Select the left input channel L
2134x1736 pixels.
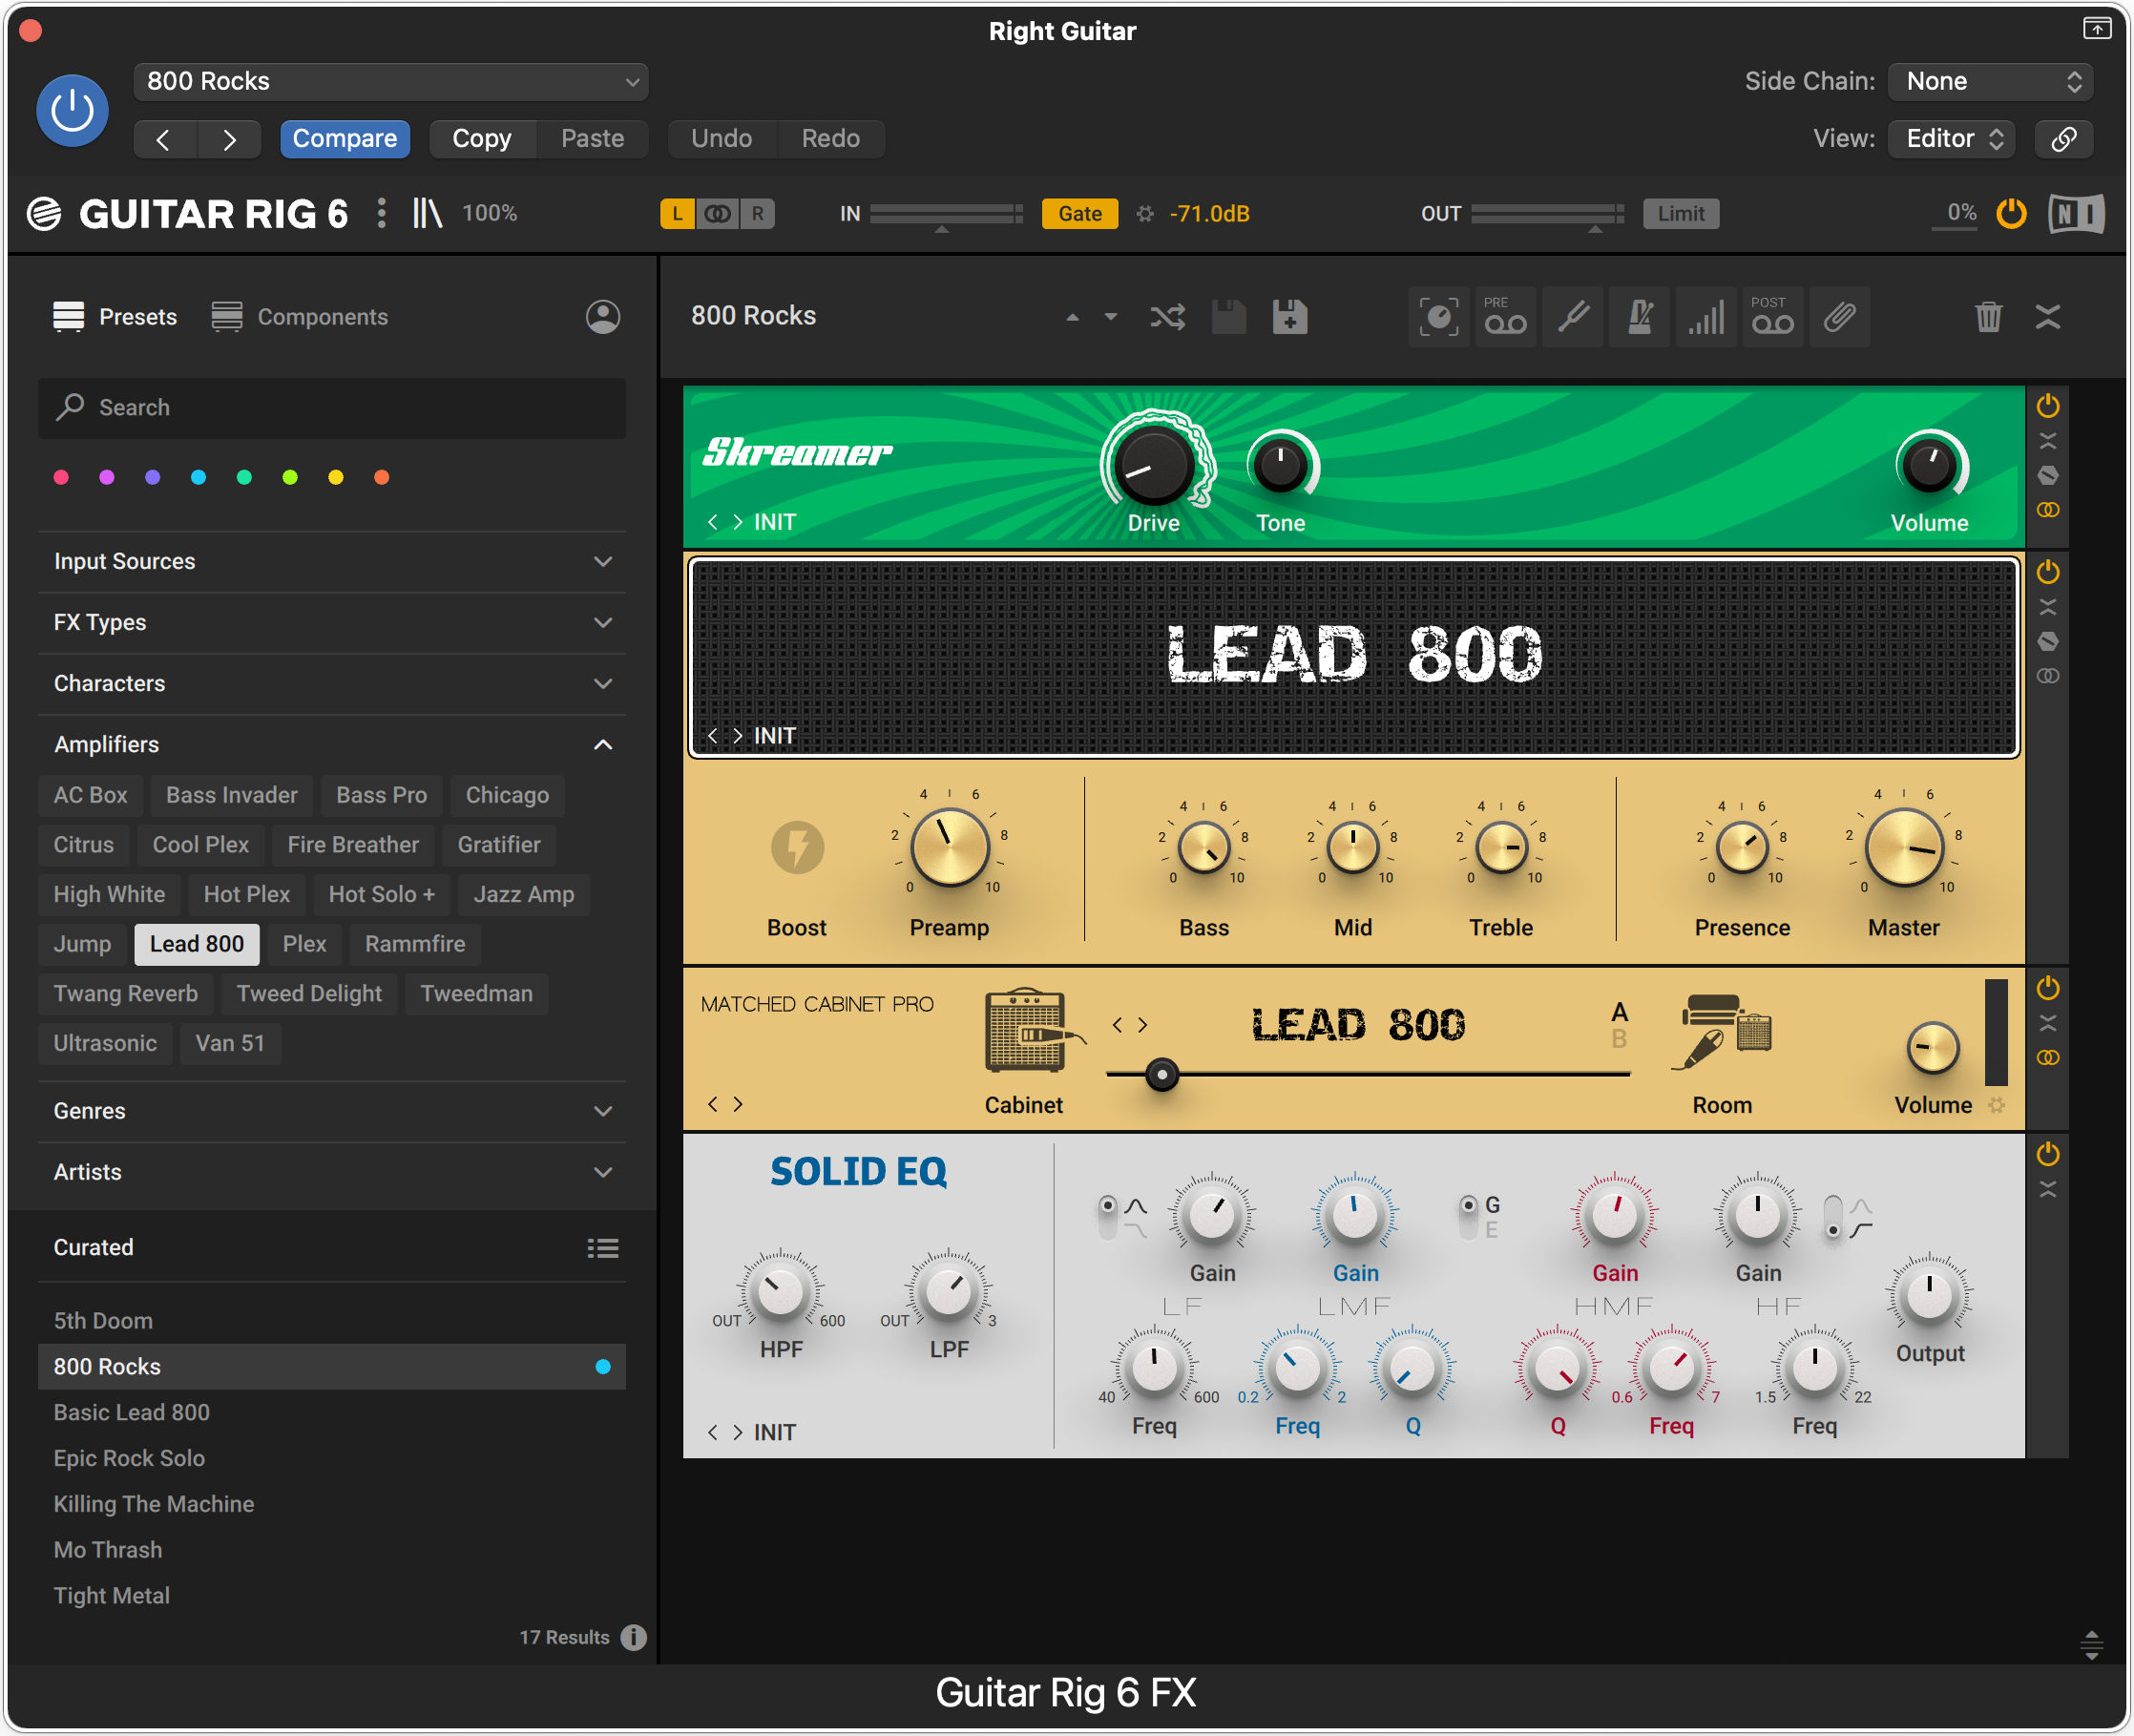(677, 213)
